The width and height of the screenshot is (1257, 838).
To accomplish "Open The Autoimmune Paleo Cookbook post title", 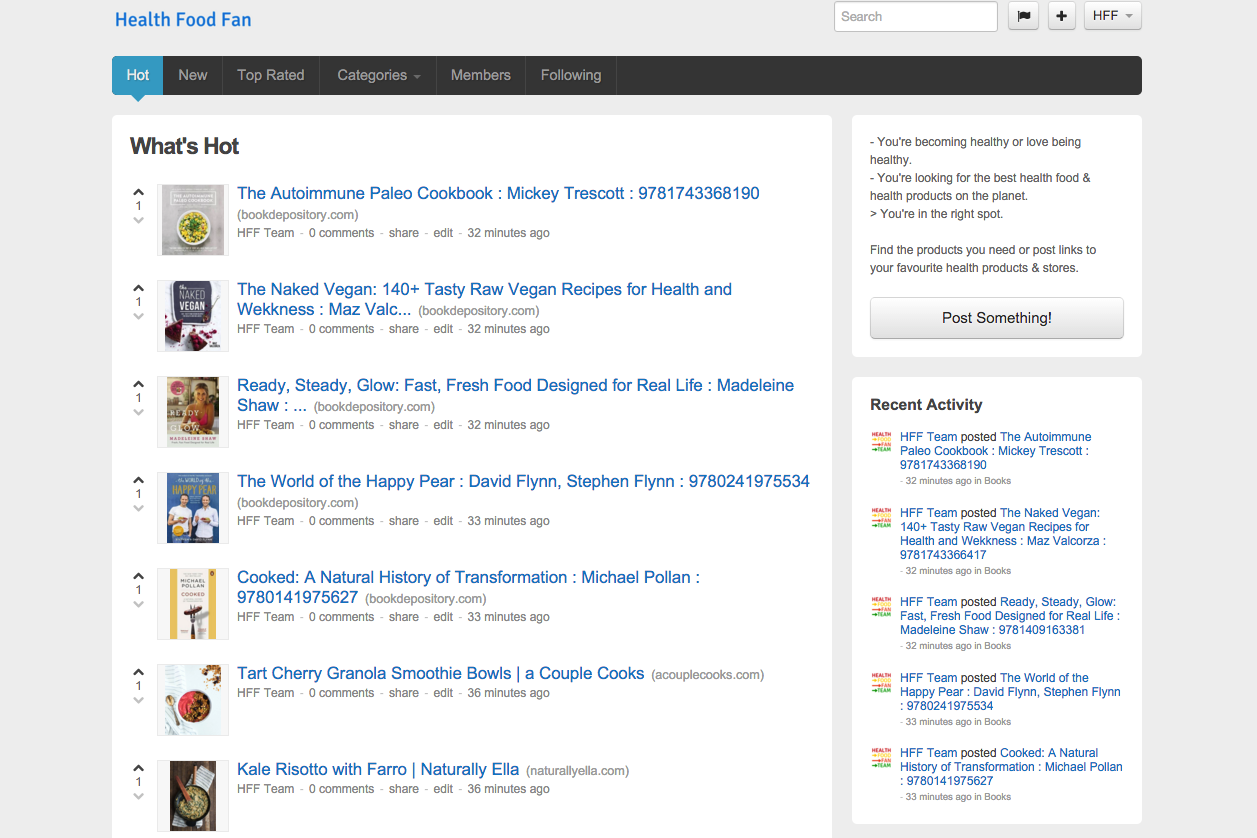I will (498, 193).
